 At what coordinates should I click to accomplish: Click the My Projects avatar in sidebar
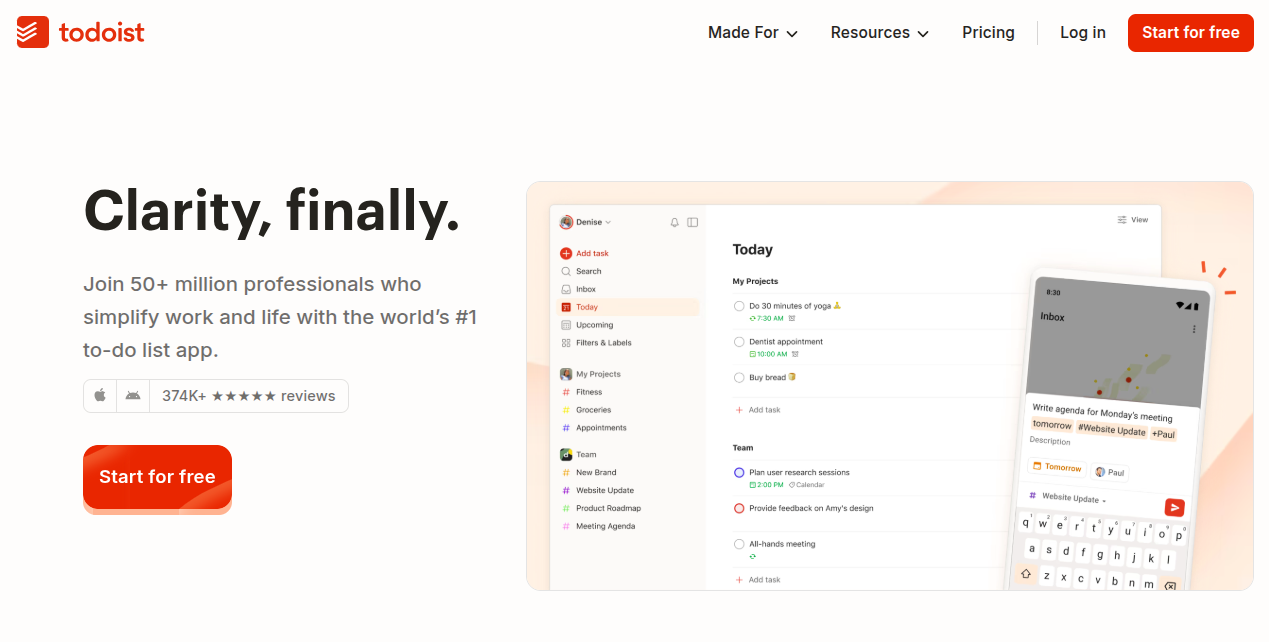click(566, 374)
